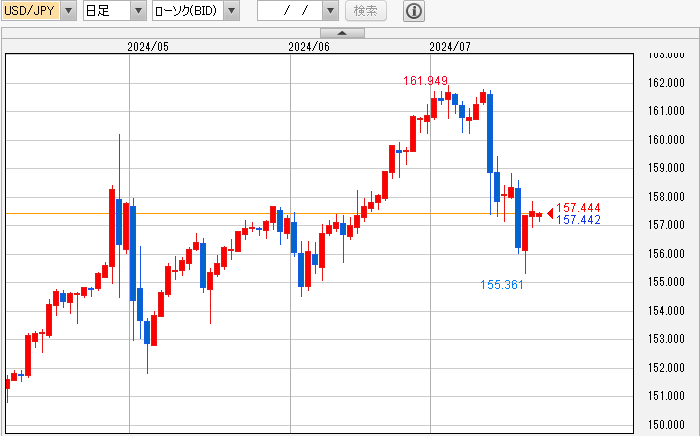This screenshot has width=700, height=436.
Task: Click the 157.000 price axis label
Action: coord(666,225)
